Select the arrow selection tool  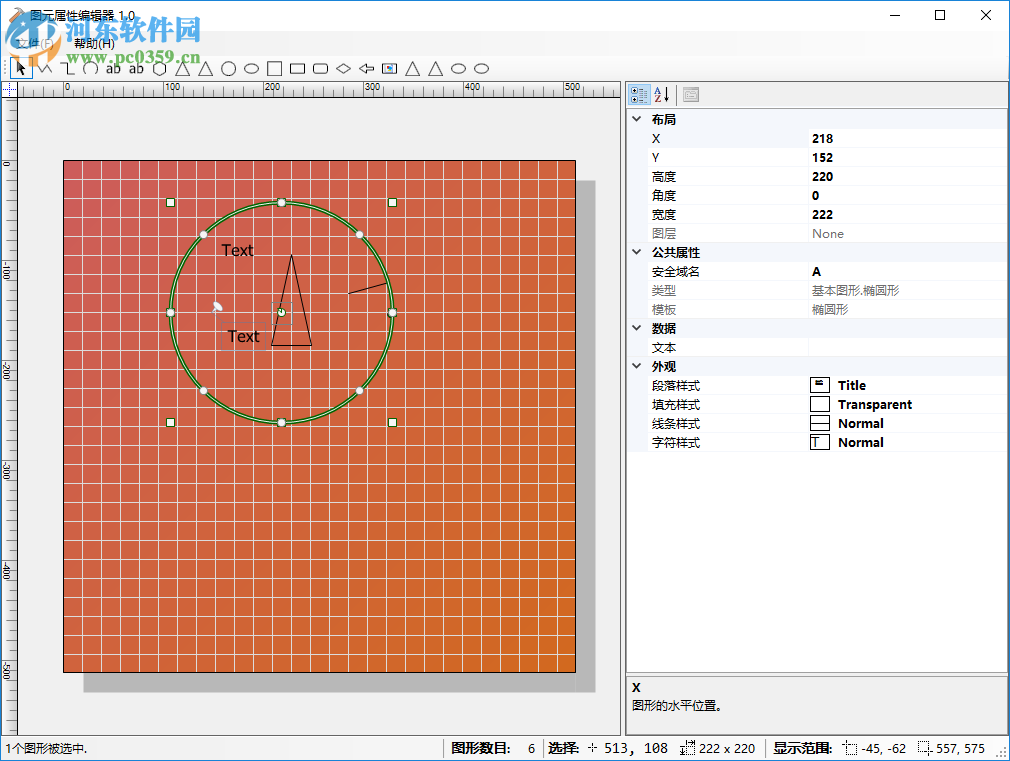[20, 68]
